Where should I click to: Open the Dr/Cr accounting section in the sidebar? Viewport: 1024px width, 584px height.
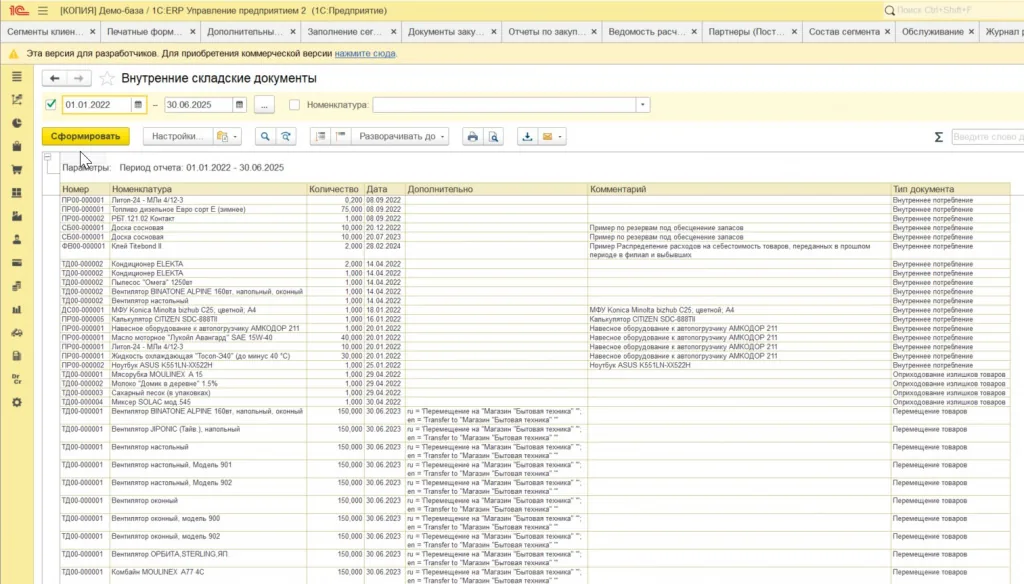17,380
